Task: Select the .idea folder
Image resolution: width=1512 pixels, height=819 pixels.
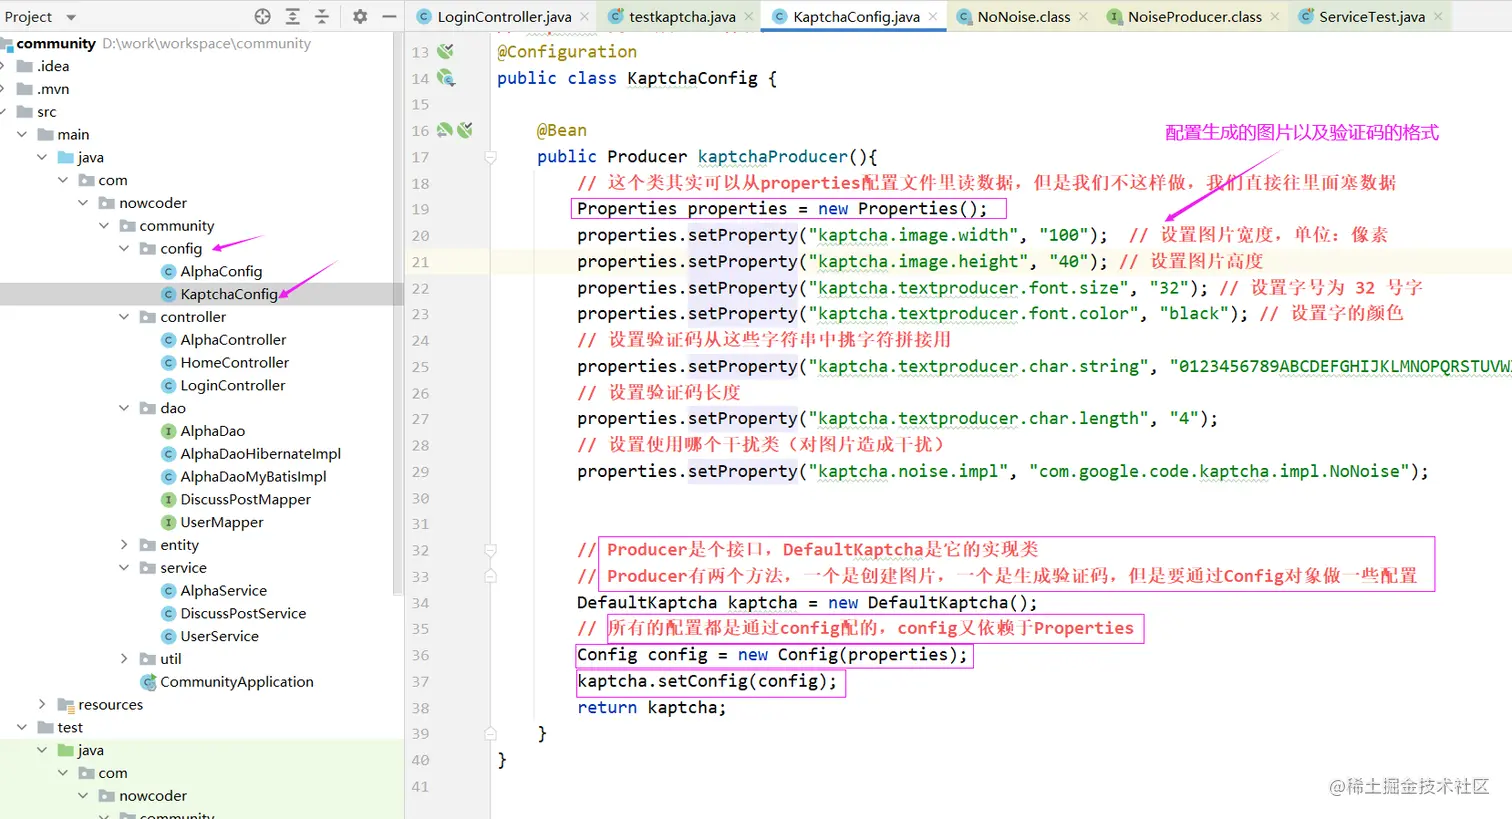Action: coord(53,66)
